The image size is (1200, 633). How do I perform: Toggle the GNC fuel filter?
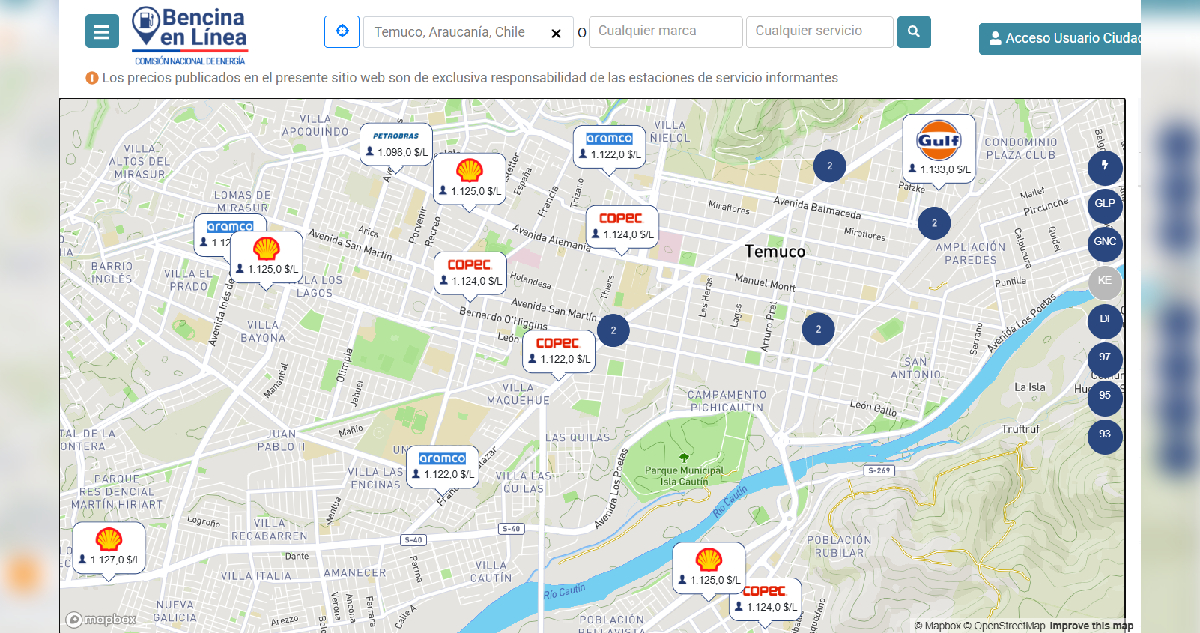tap(1105, 242)
